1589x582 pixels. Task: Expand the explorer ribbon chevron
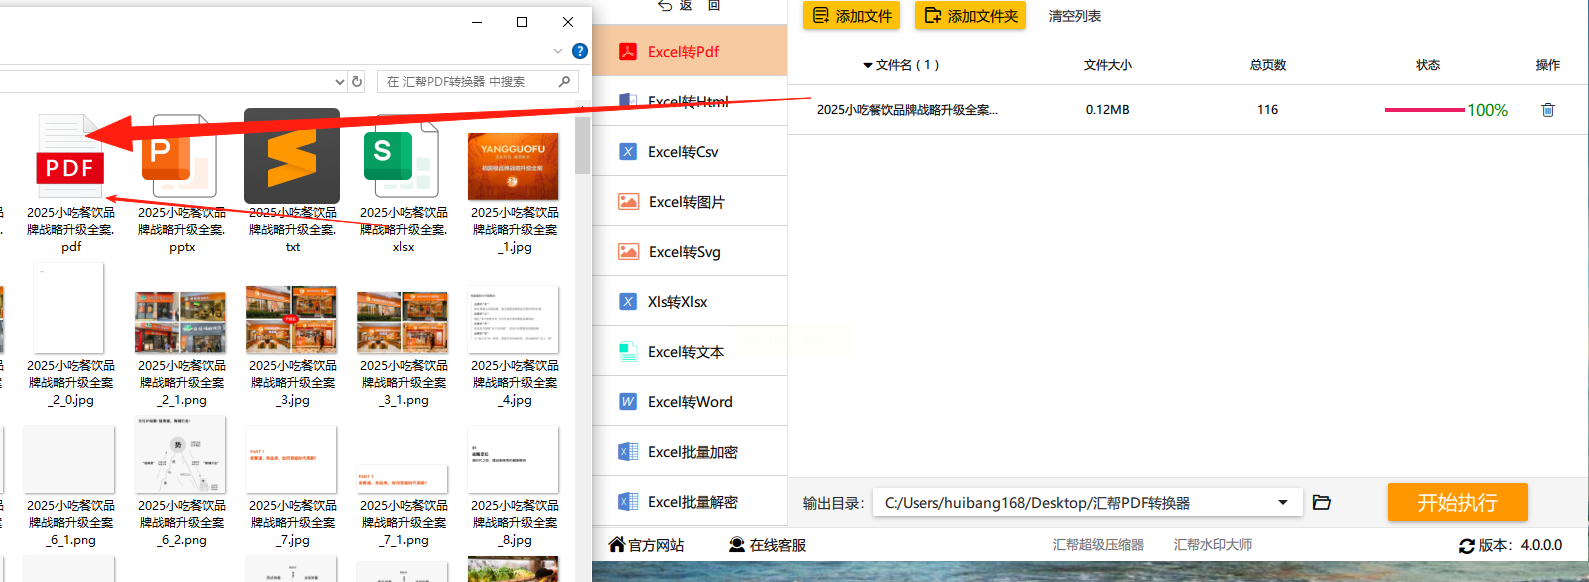[558, 51]
